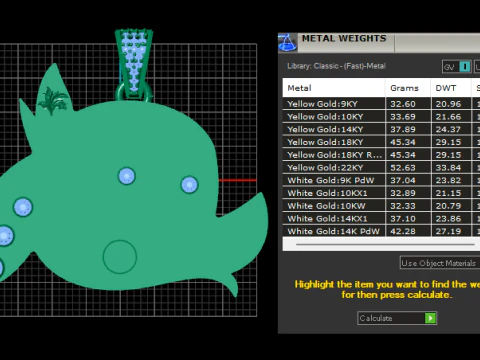Image resolution: width=480 pixels, height=360 pixels.
Task: Click the 37.89 grams cell
Action: [x=408, y=129]
